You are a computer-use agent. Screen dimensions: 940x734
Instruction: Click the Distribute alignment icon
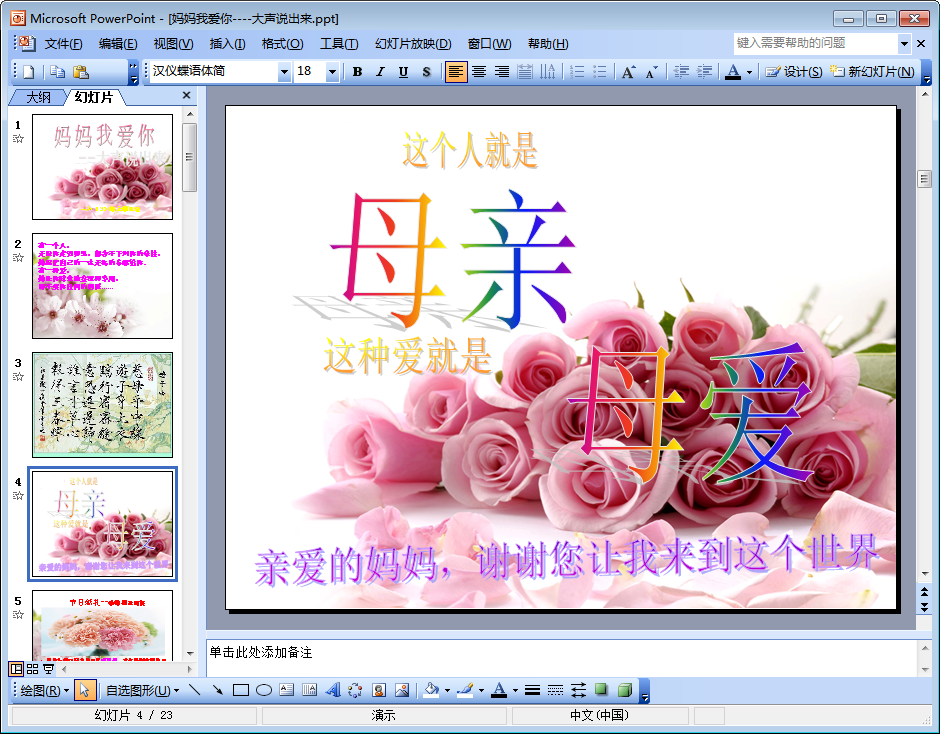click(x=525, y=72)
